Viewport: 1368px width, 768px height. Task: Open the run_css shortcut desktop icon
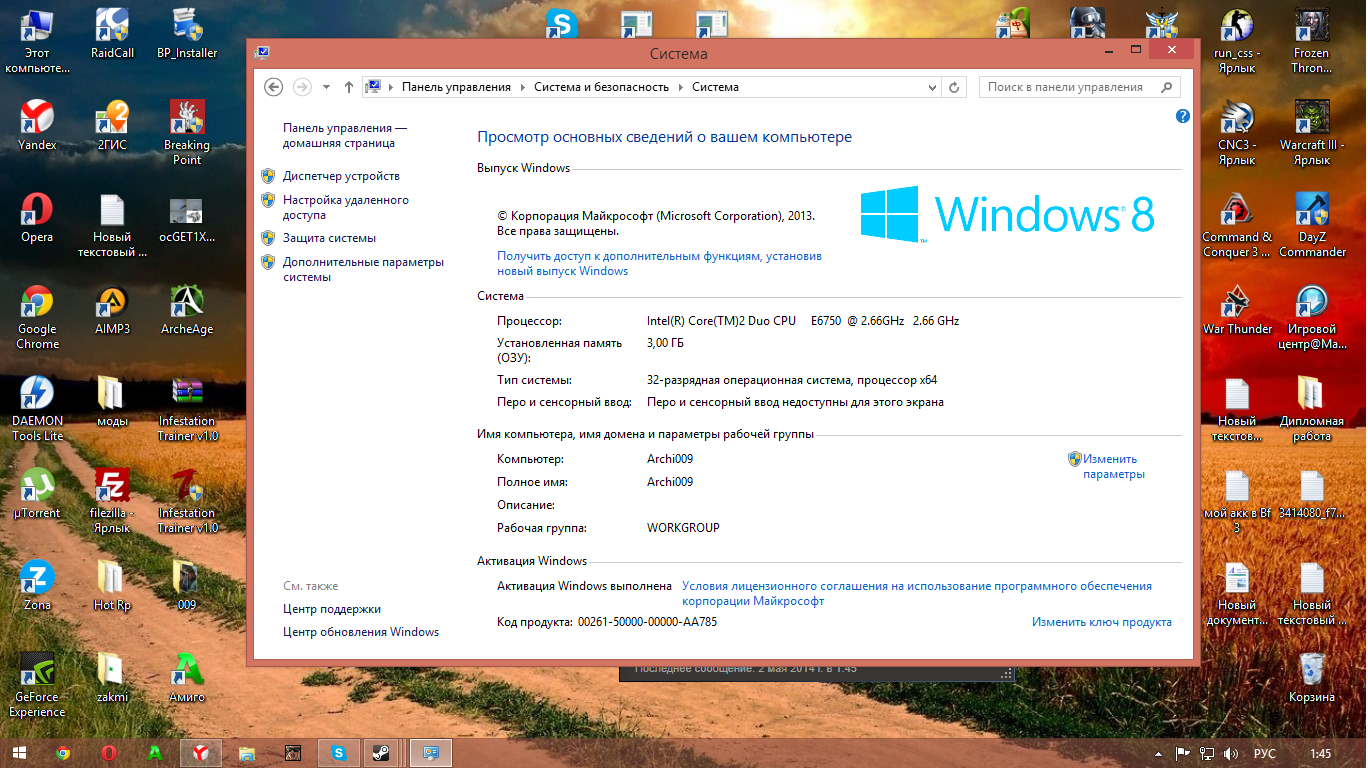[x=1237, y=40]
